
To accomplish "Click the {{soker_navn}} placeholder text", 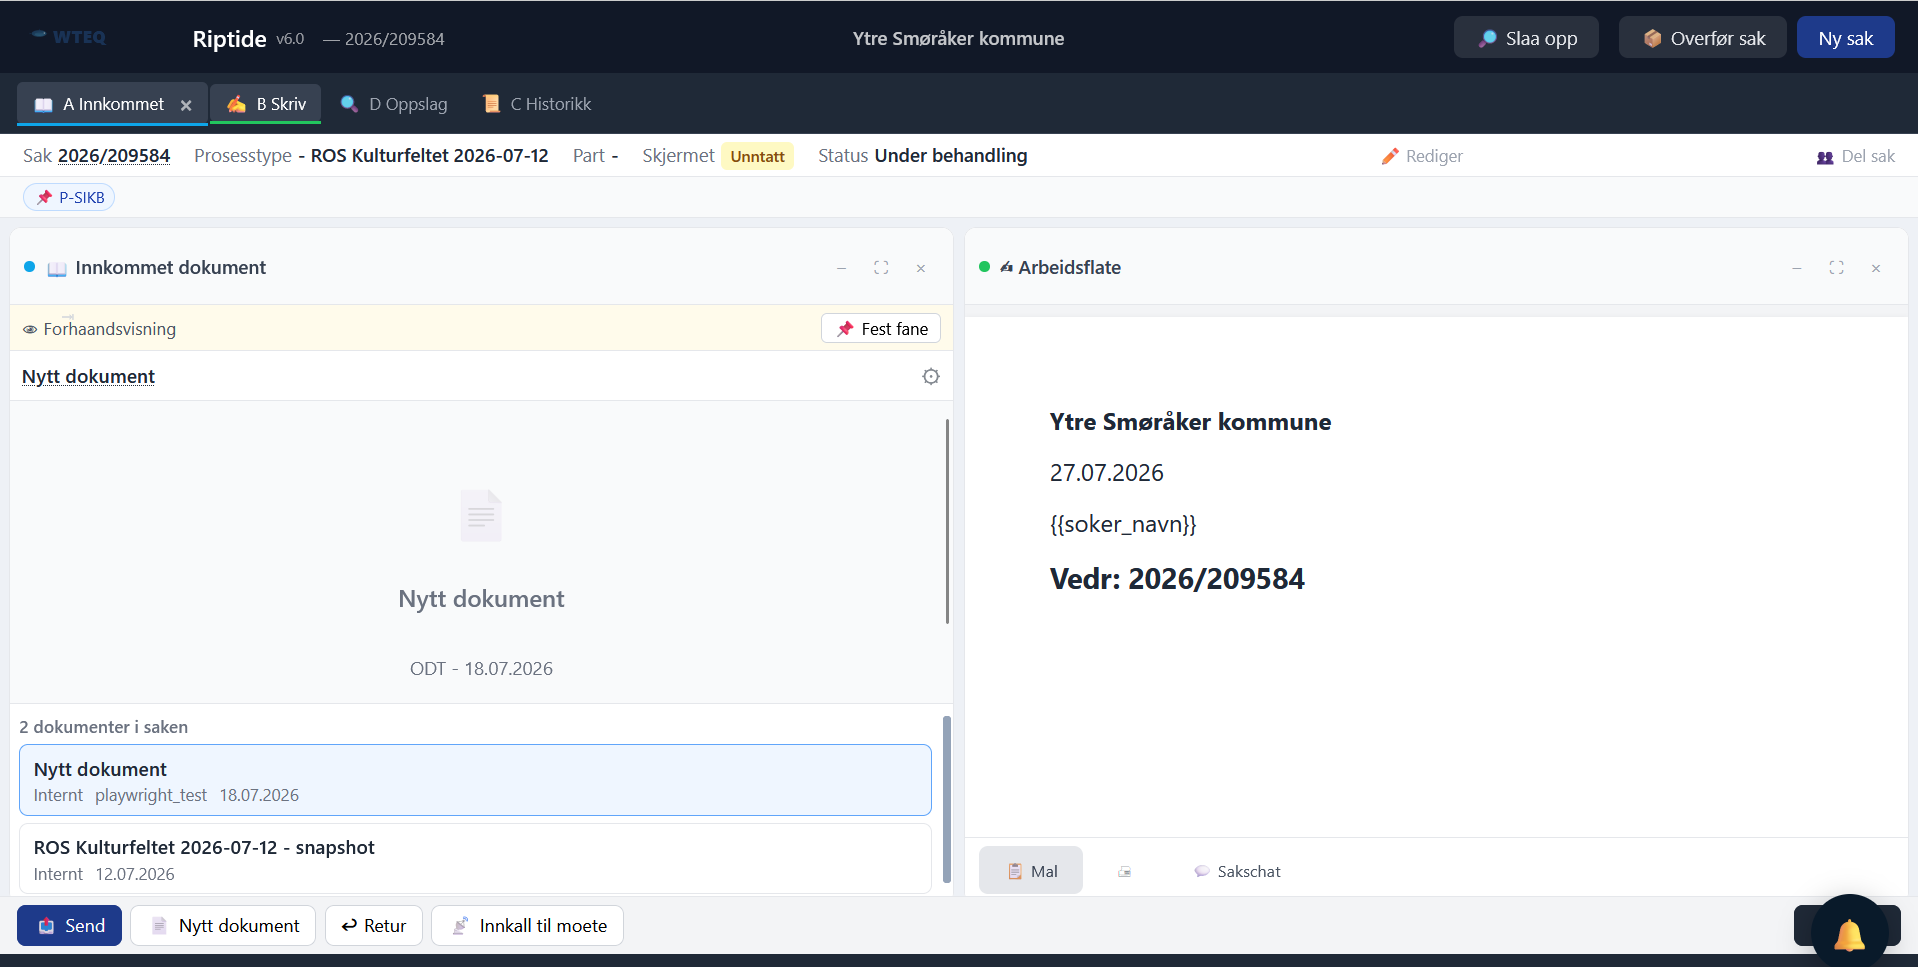I will pyautogui.click(x=1123, y=524).
